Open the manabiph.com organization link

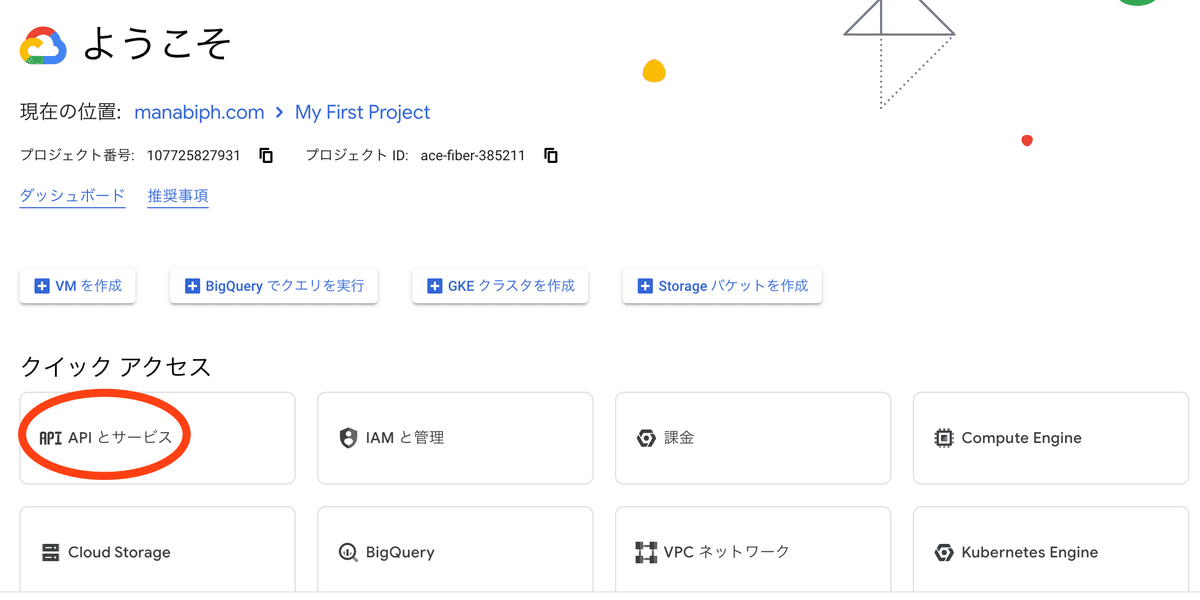199,112
